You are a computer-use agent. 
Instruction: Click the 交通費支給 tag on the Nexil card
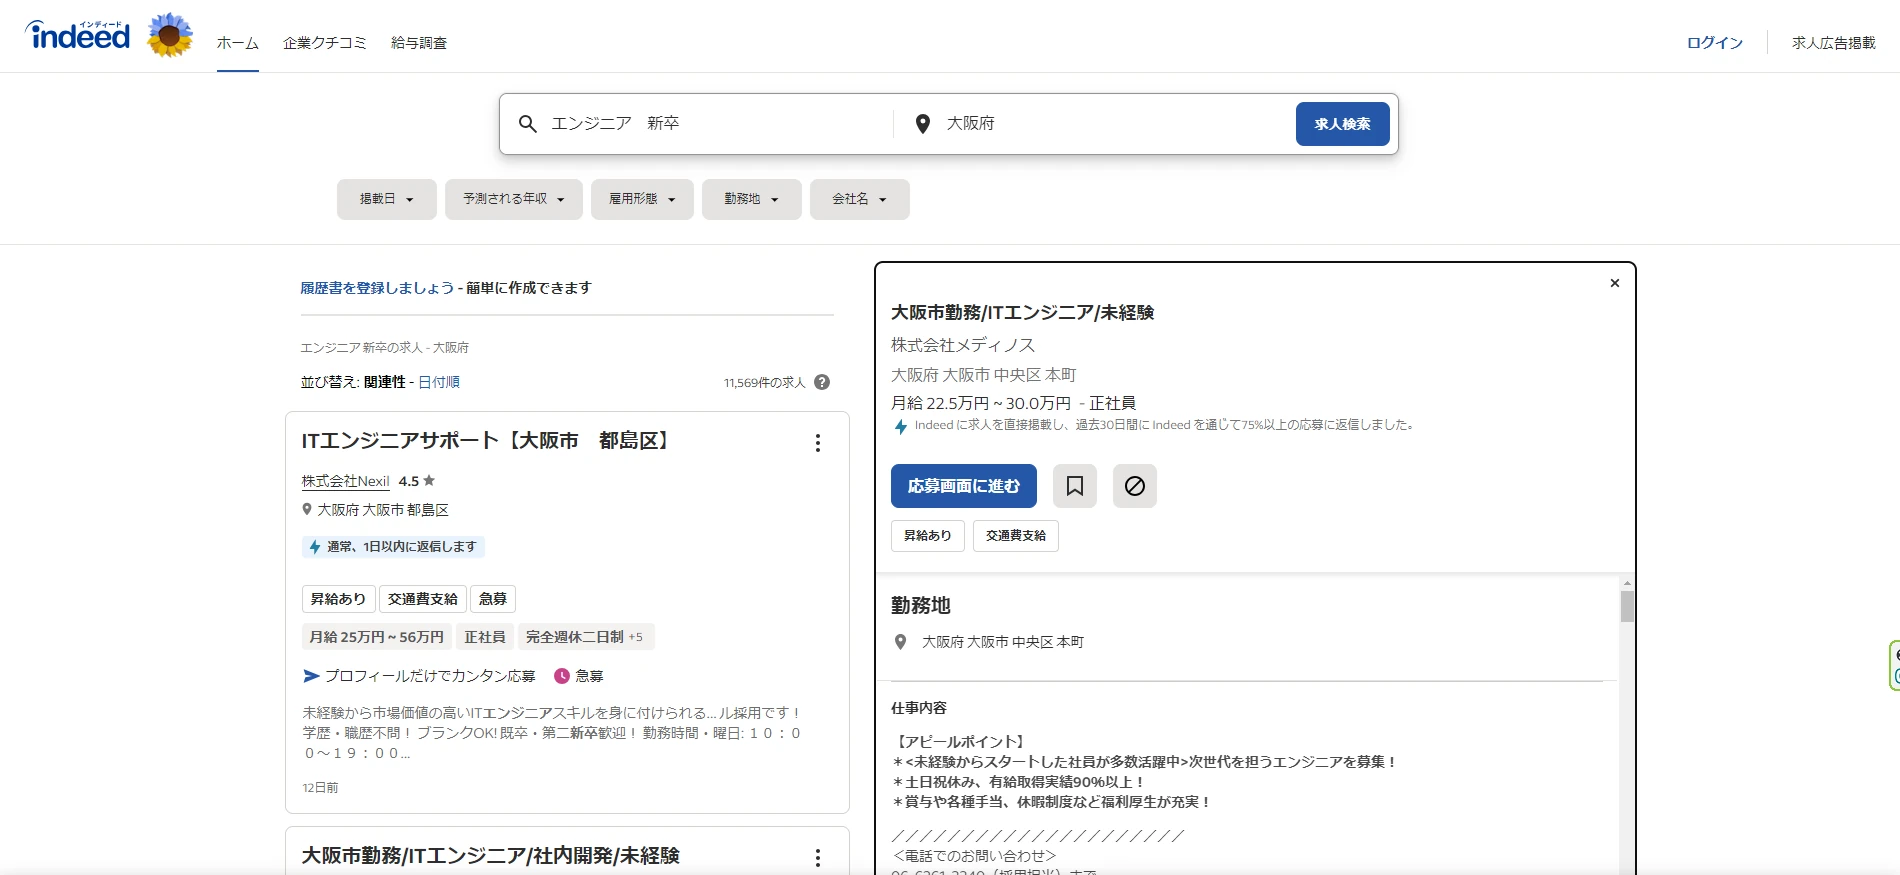(423, 599)
